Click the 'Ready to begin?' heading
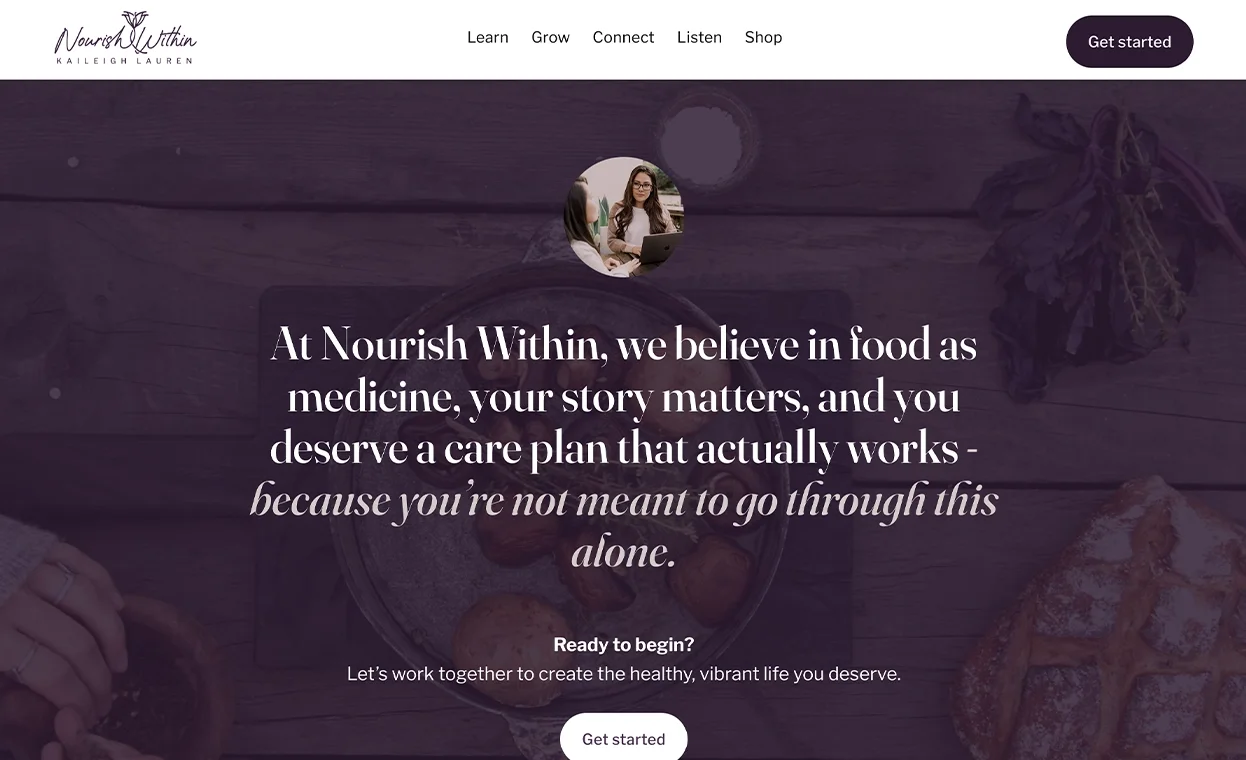 pyautogui.click(x=623, y=645)
